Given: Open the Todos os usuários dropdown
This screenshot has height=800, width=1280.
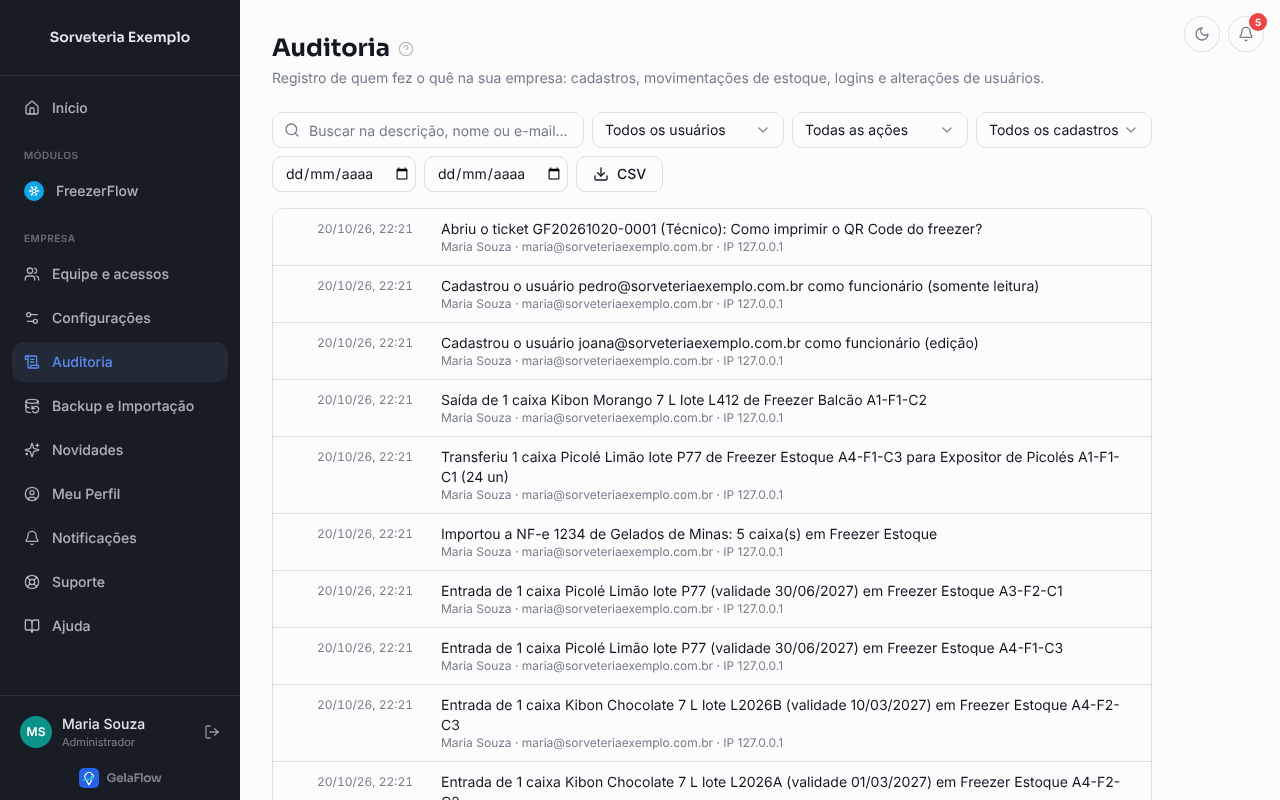Looking at the screenshot, I should [688, 130].
